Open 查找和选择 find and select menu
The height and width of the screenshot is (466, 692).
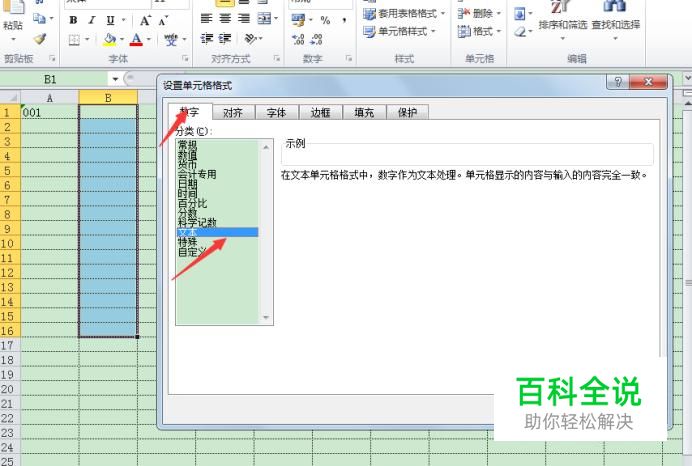[x=616, y=21]
